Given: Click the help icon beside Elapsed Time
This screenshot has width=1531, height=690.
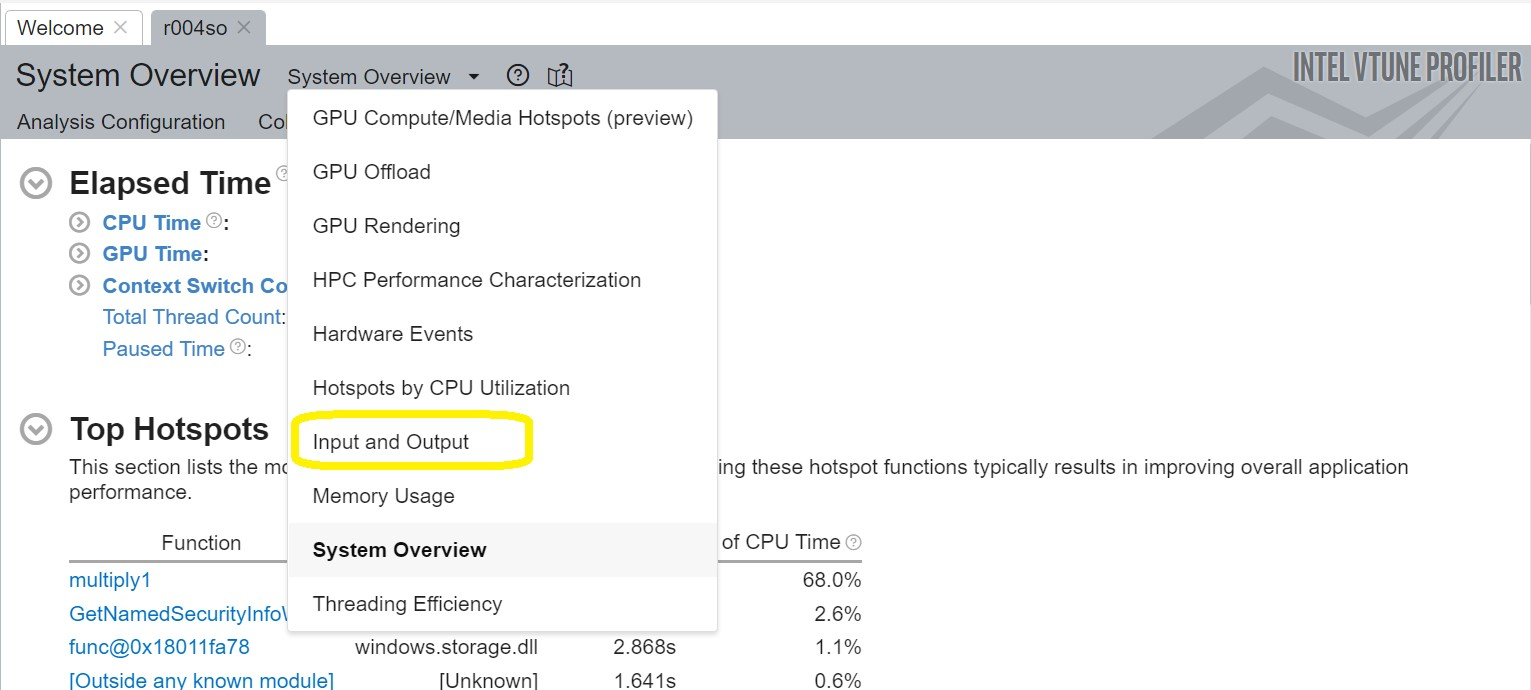Looking at the screenshot, I should [x=283, y=173].
